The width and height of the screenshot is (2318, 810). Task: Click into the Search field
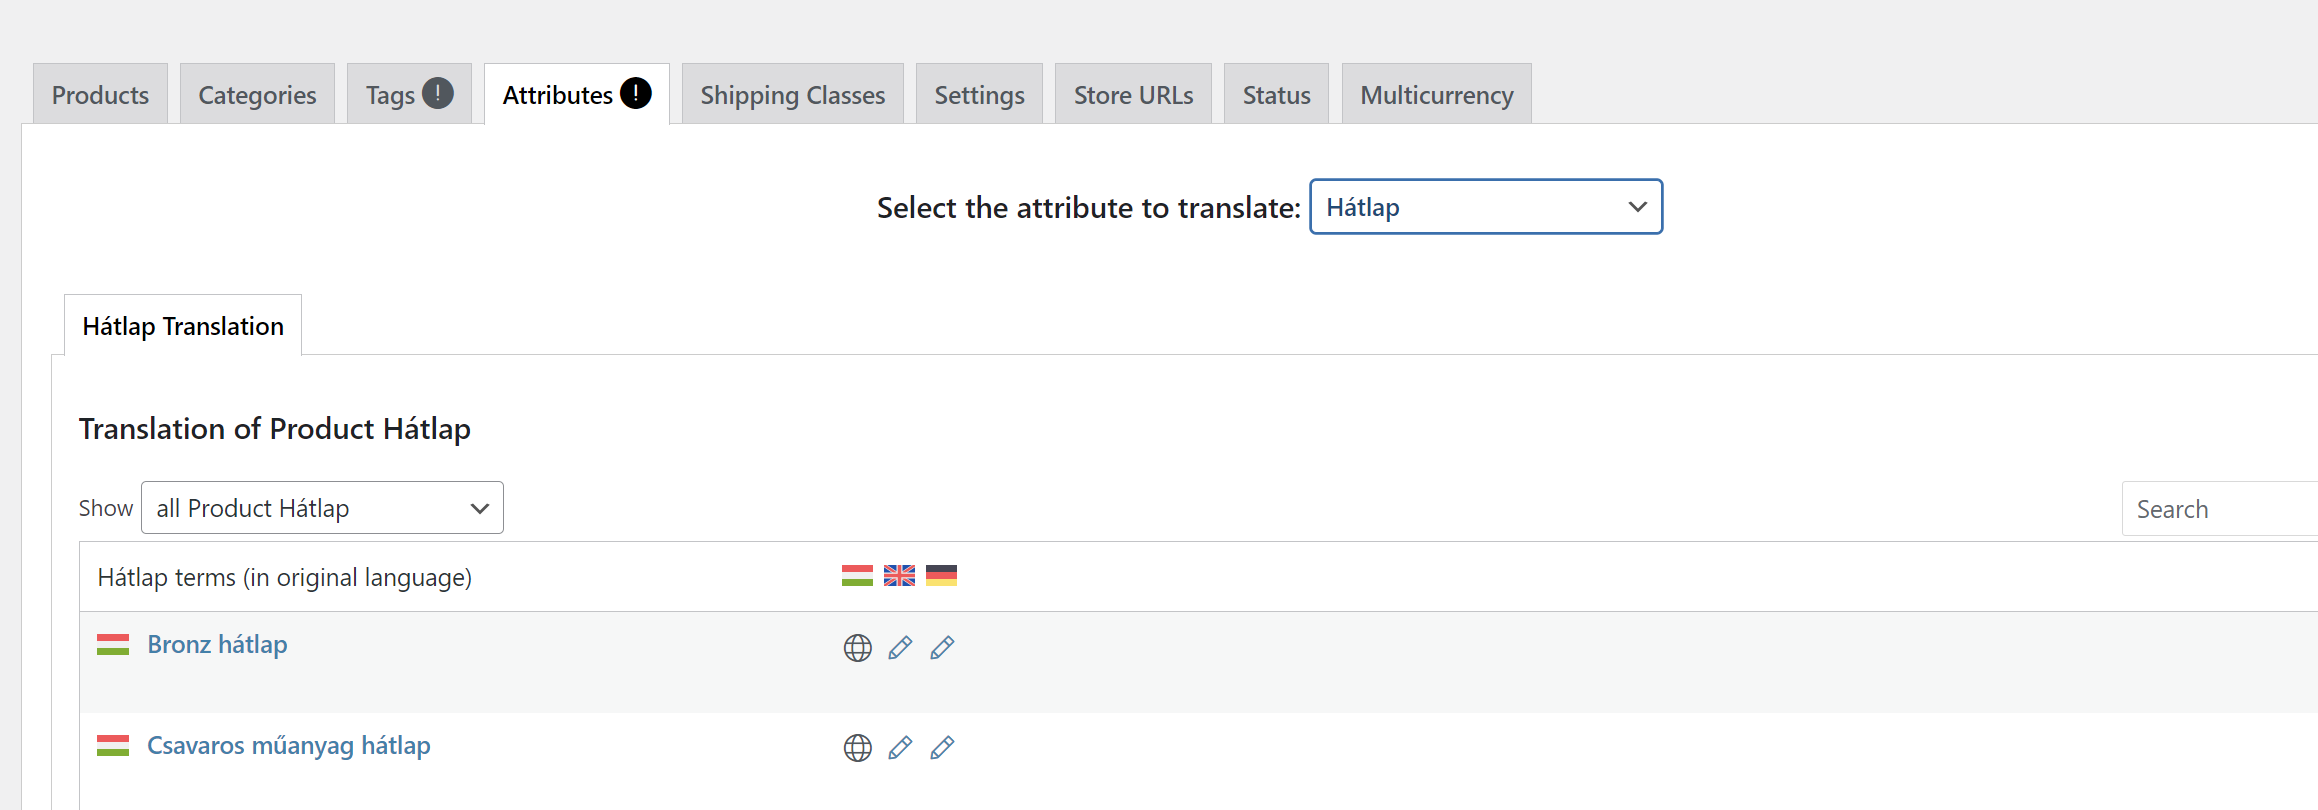(2220, 509)
